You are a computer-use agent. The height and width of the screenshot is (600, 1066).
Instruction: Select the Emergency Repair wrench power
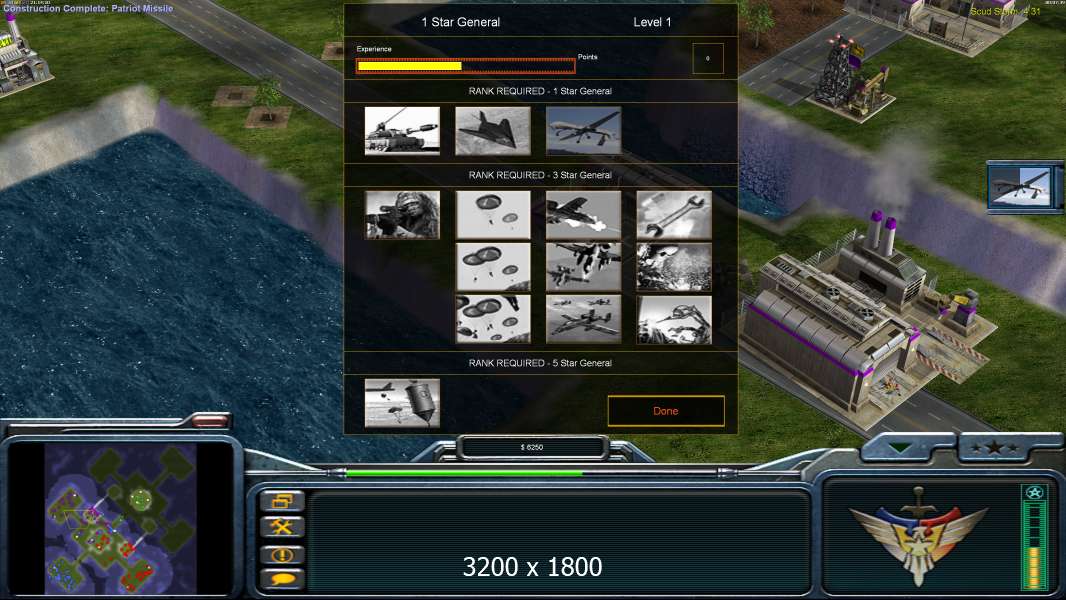[x=674, y=215]
